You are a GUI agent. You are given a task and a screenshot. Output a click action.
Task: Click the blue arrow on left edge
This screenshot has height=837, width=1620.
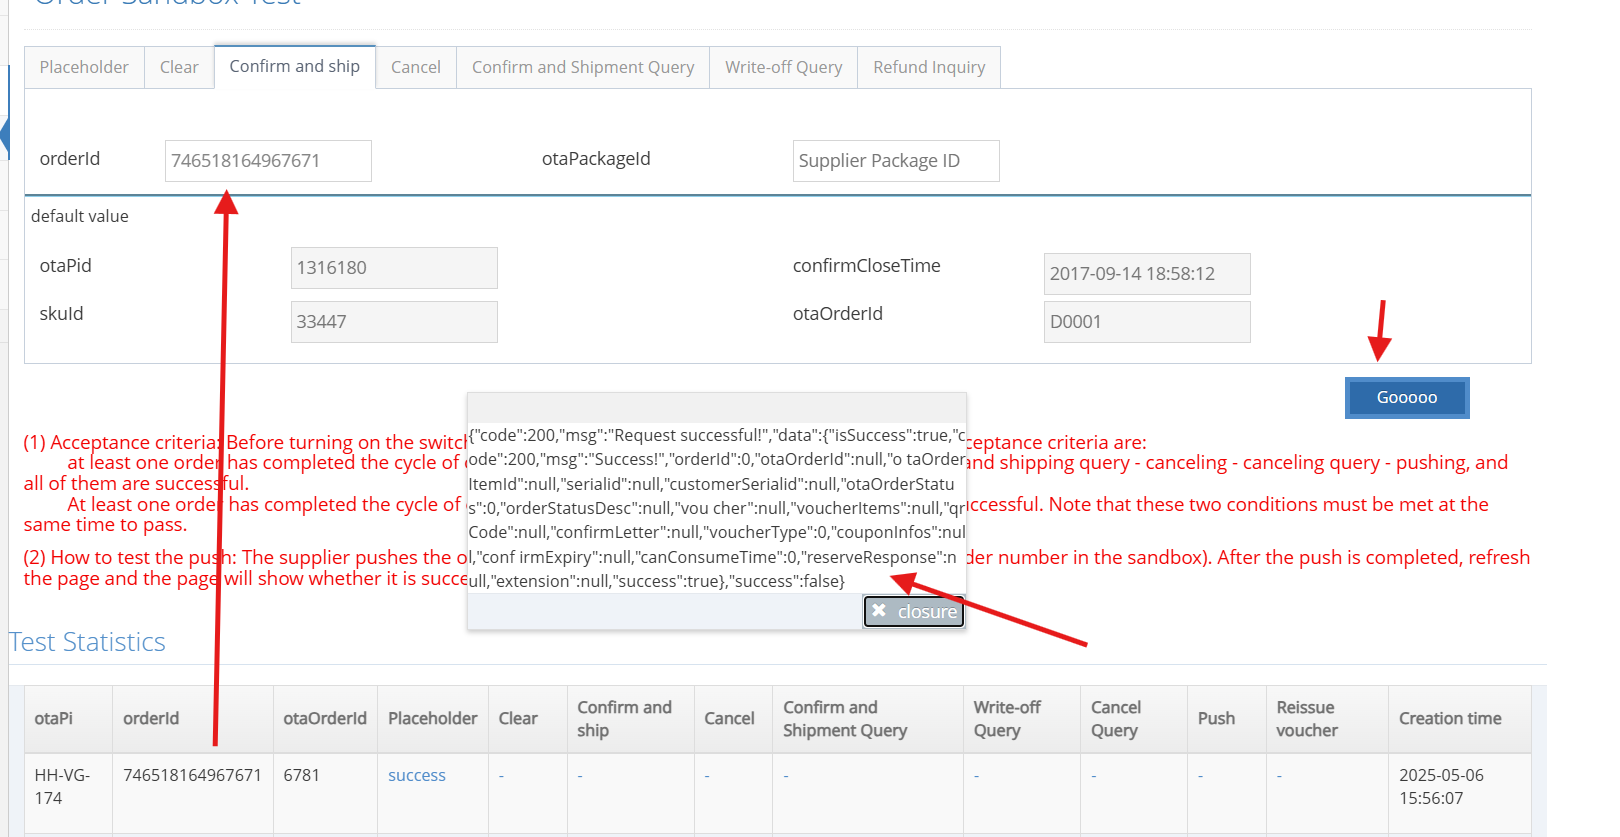tap(4, 133)
